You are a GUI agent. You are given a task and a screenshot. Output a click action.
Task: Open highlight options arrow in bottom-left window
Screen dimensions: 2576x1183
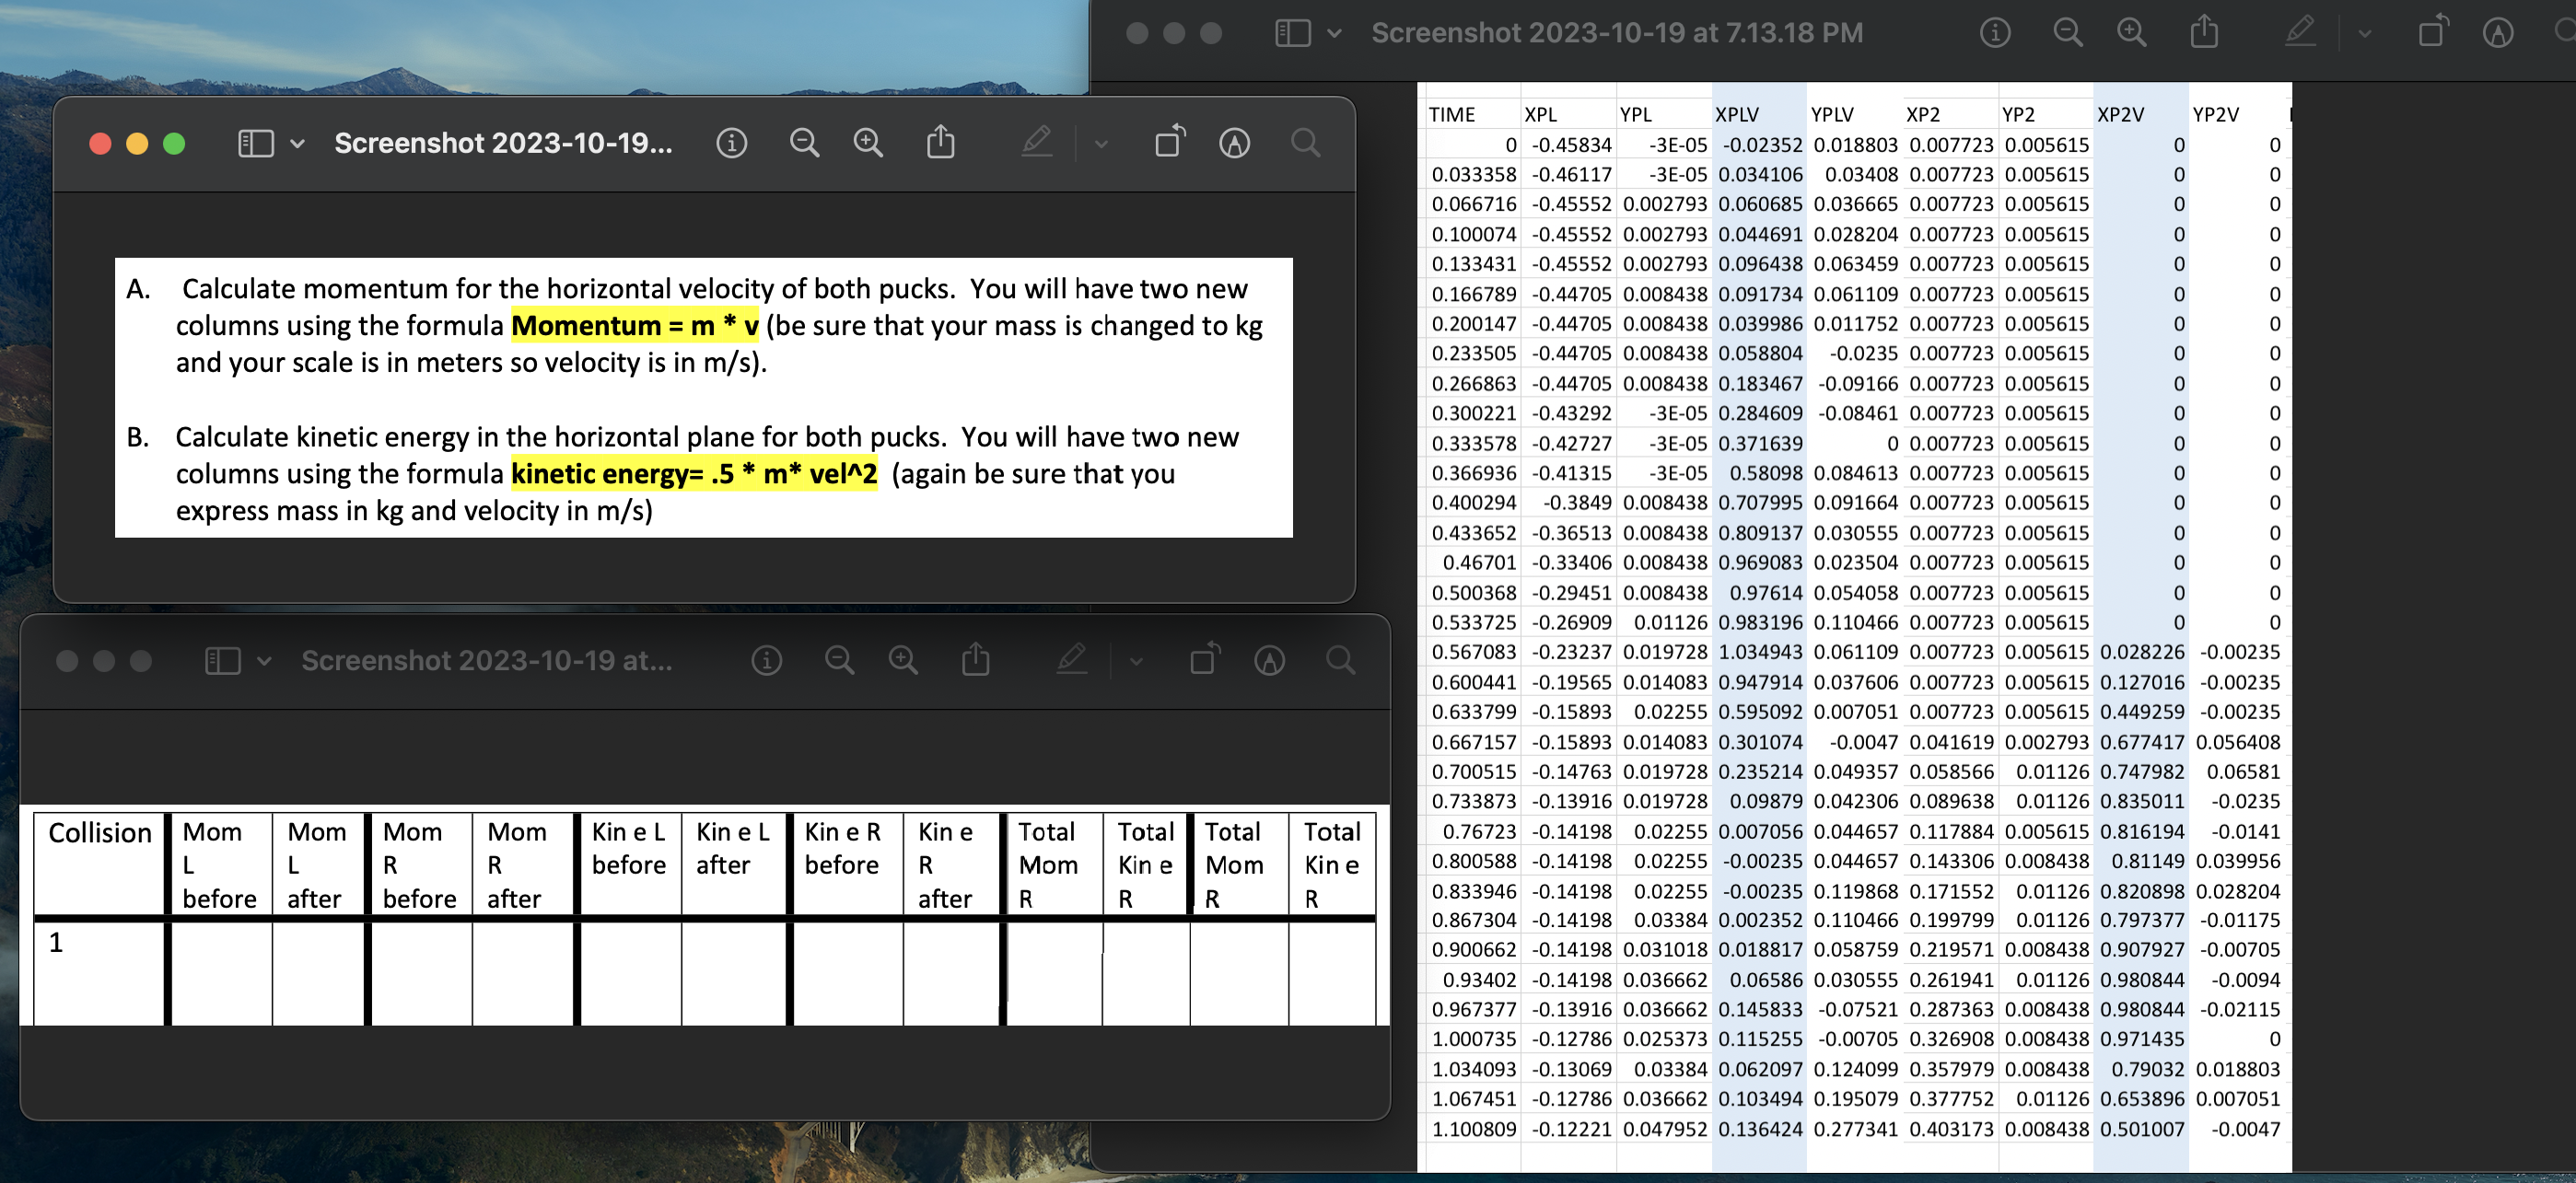(x=1136, y=661)
